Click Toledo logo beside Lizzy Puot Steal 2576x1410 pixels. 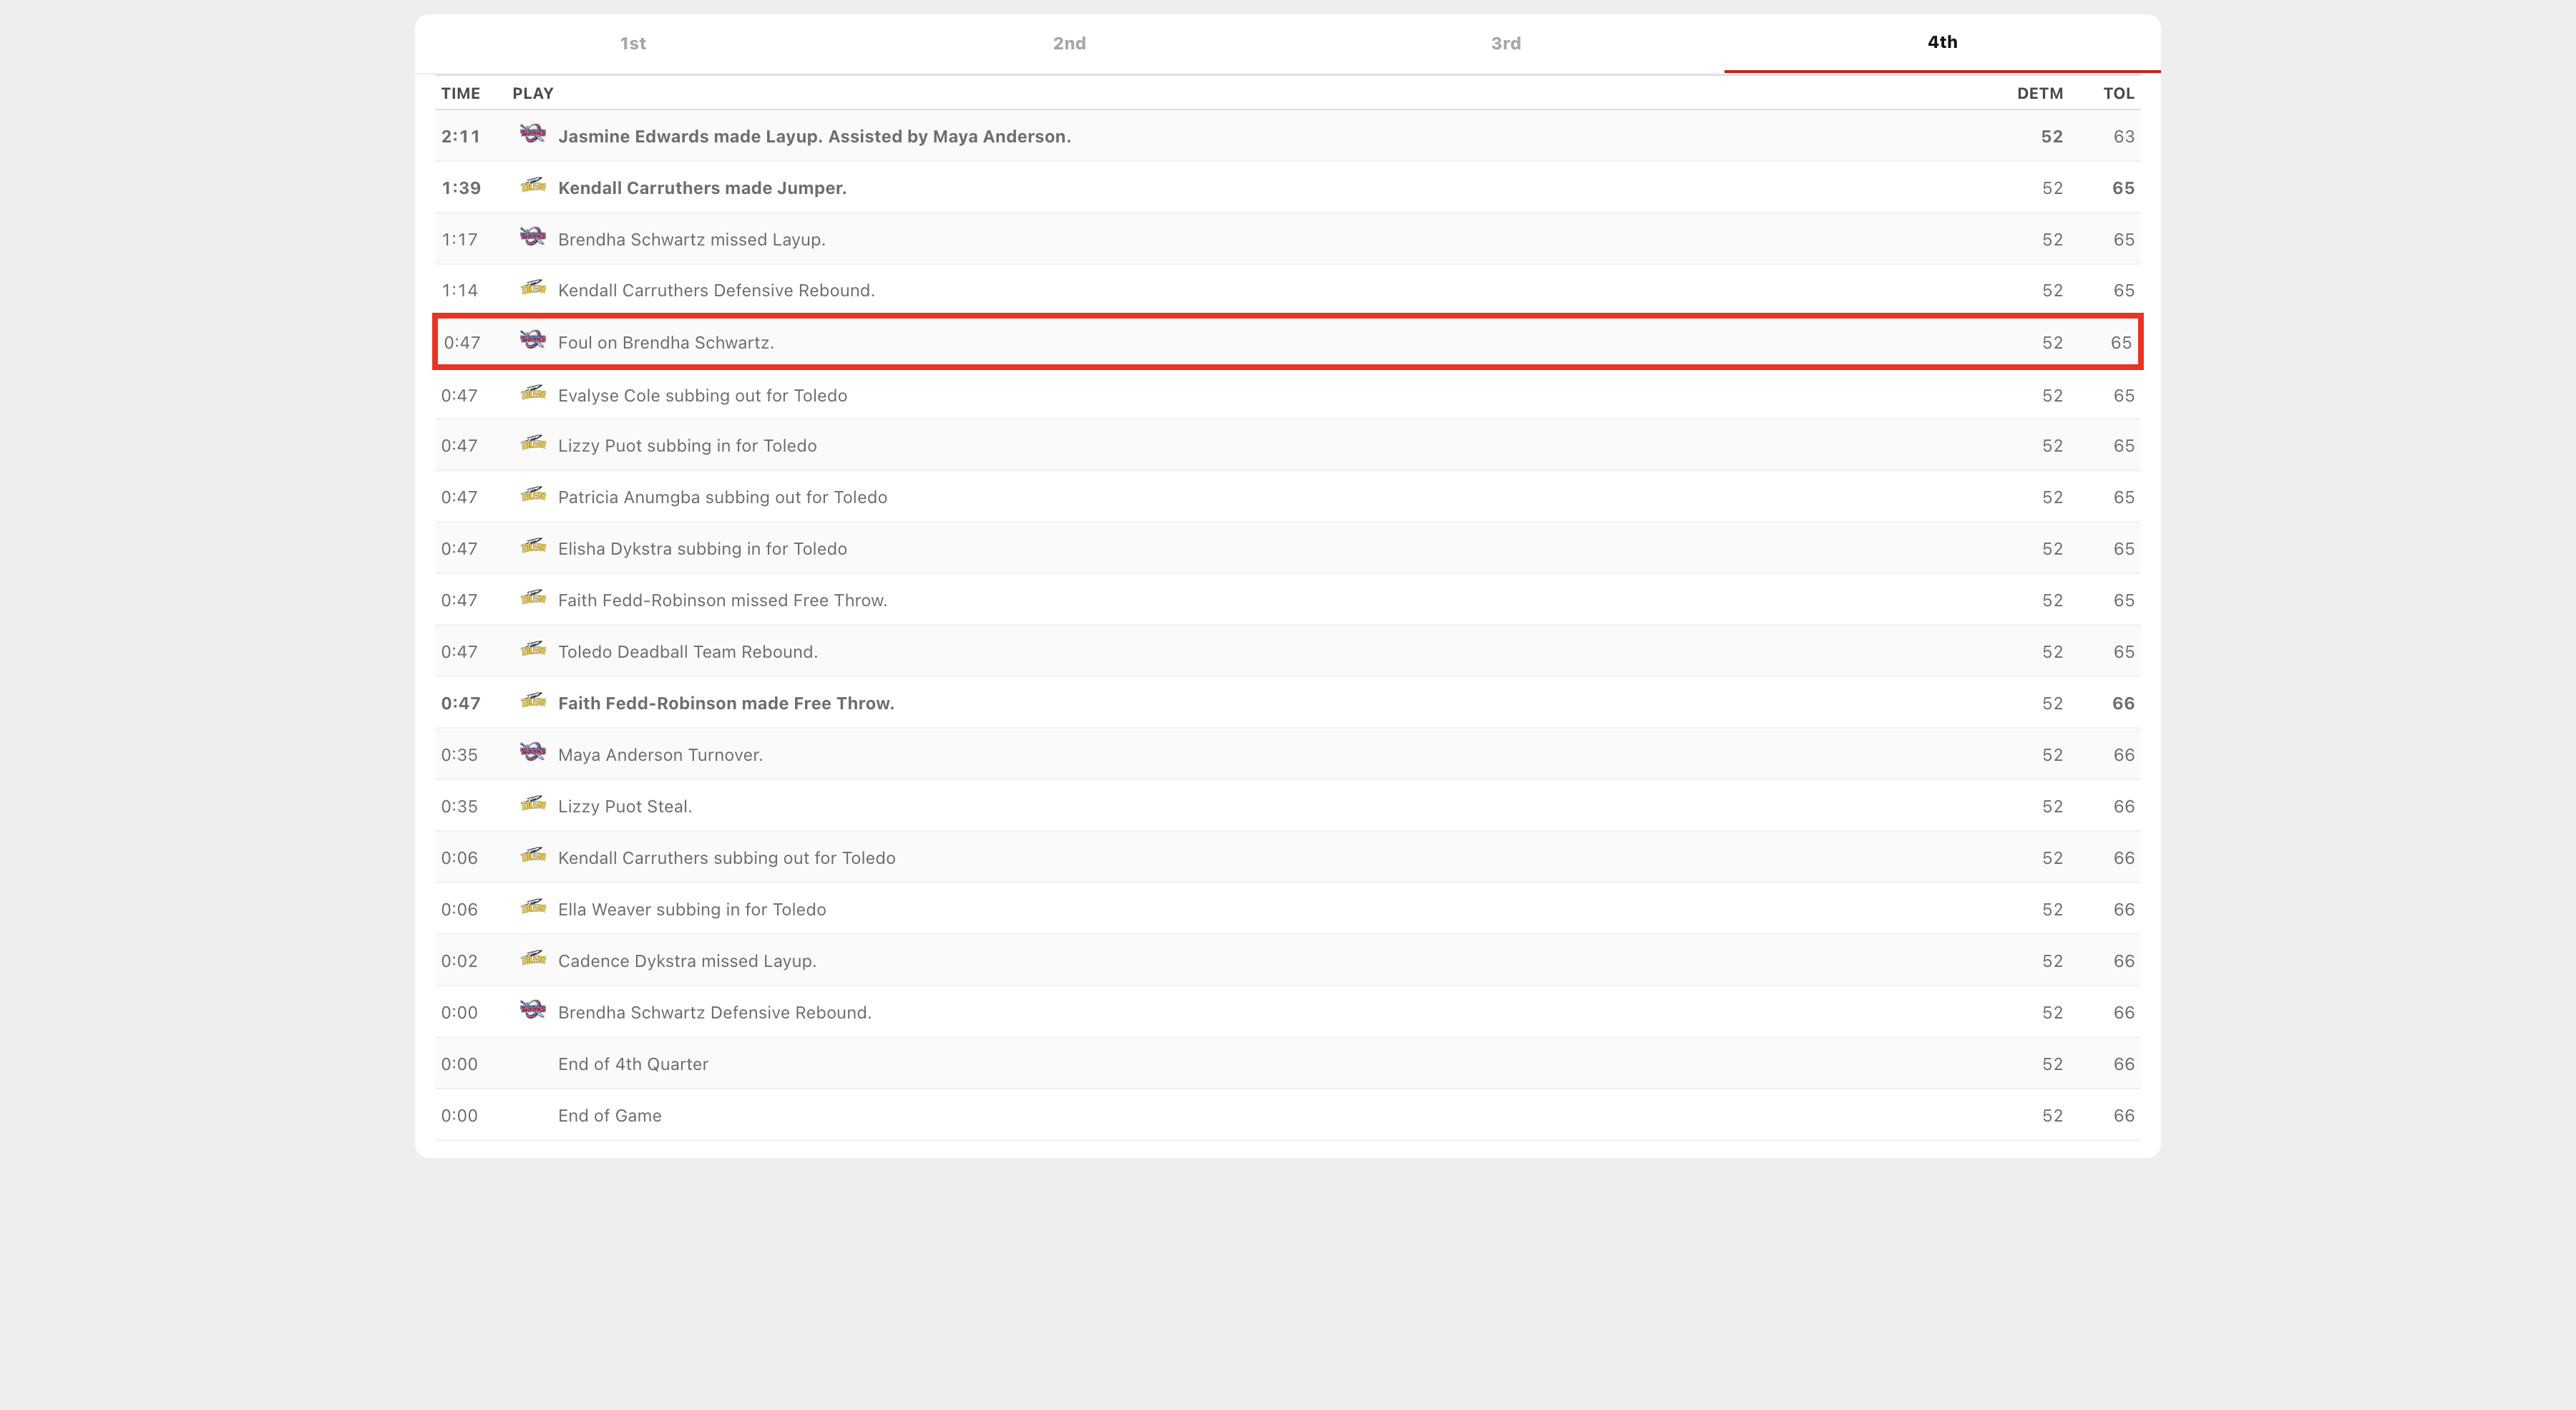point(532,804)
